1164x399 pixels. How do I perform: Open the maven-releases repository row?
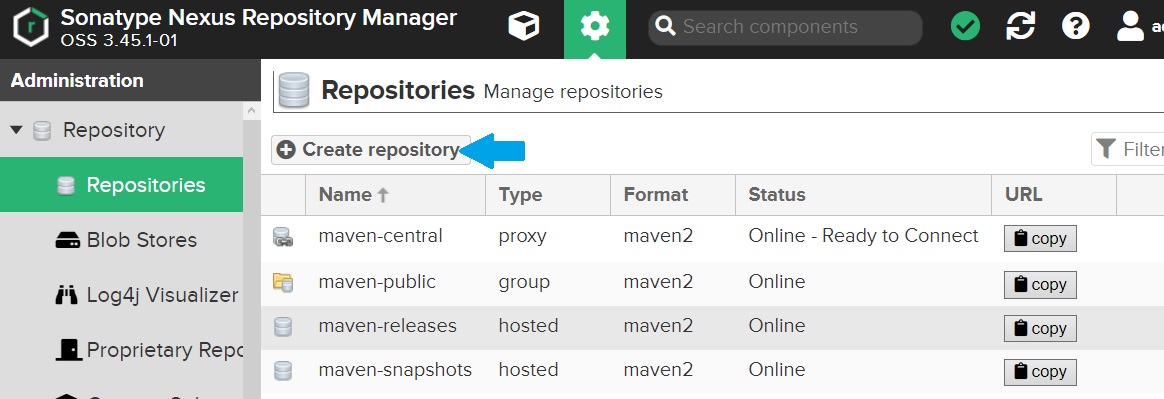(x=713, y=327)
